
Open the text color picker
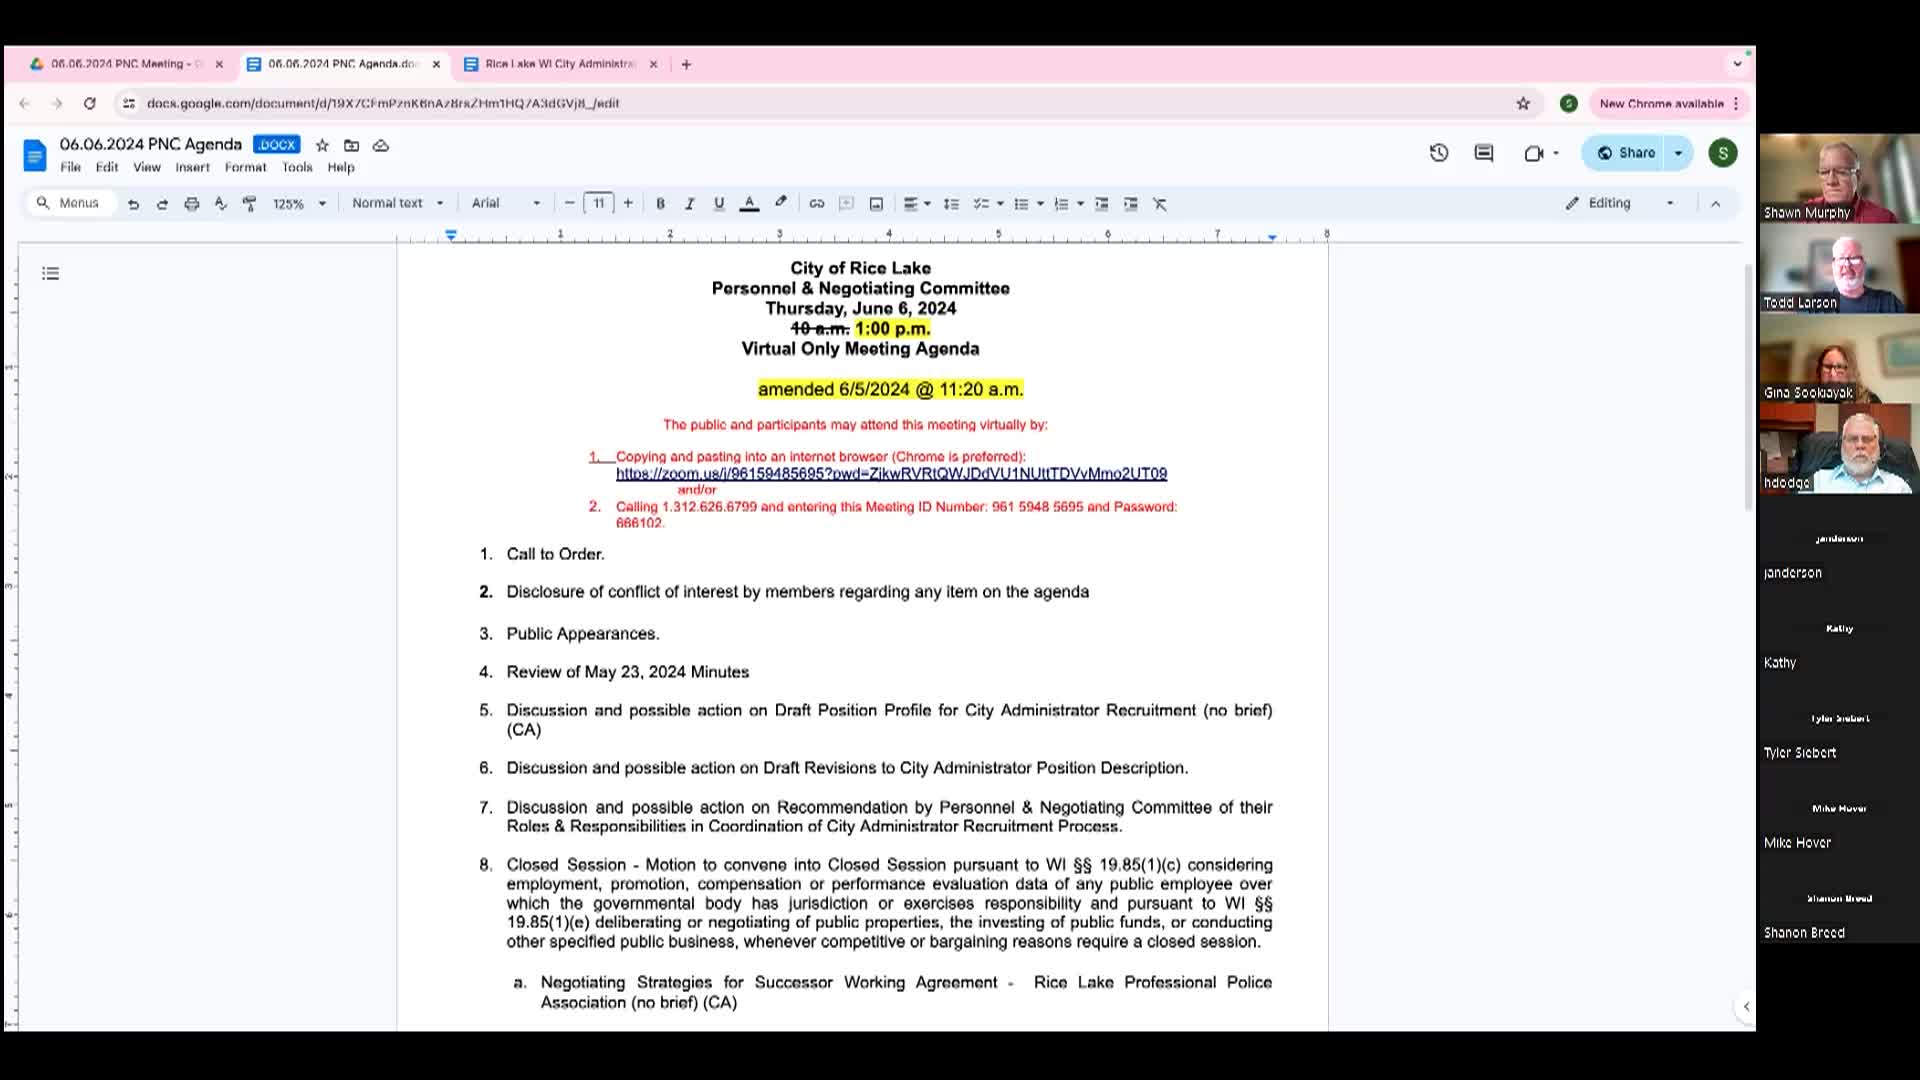749,204
